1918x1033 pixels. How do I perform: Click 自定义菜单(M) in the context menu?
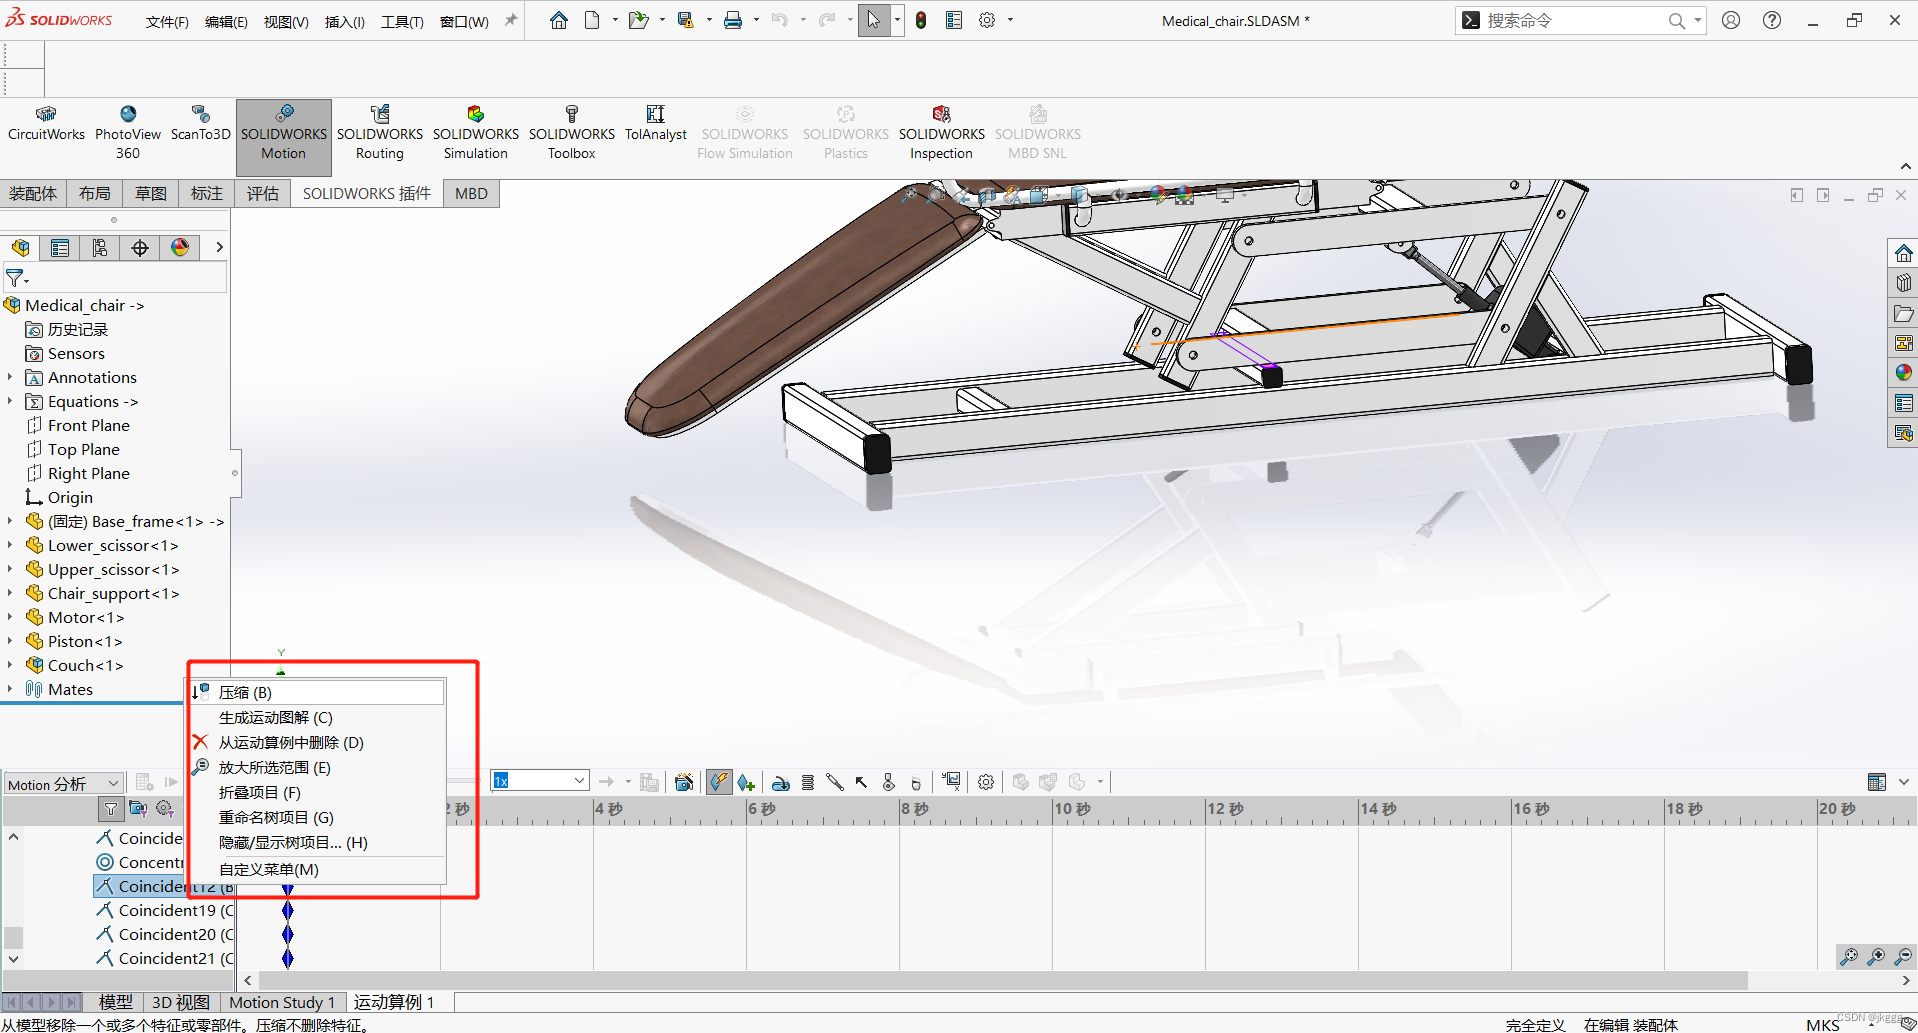click(317, 869)
